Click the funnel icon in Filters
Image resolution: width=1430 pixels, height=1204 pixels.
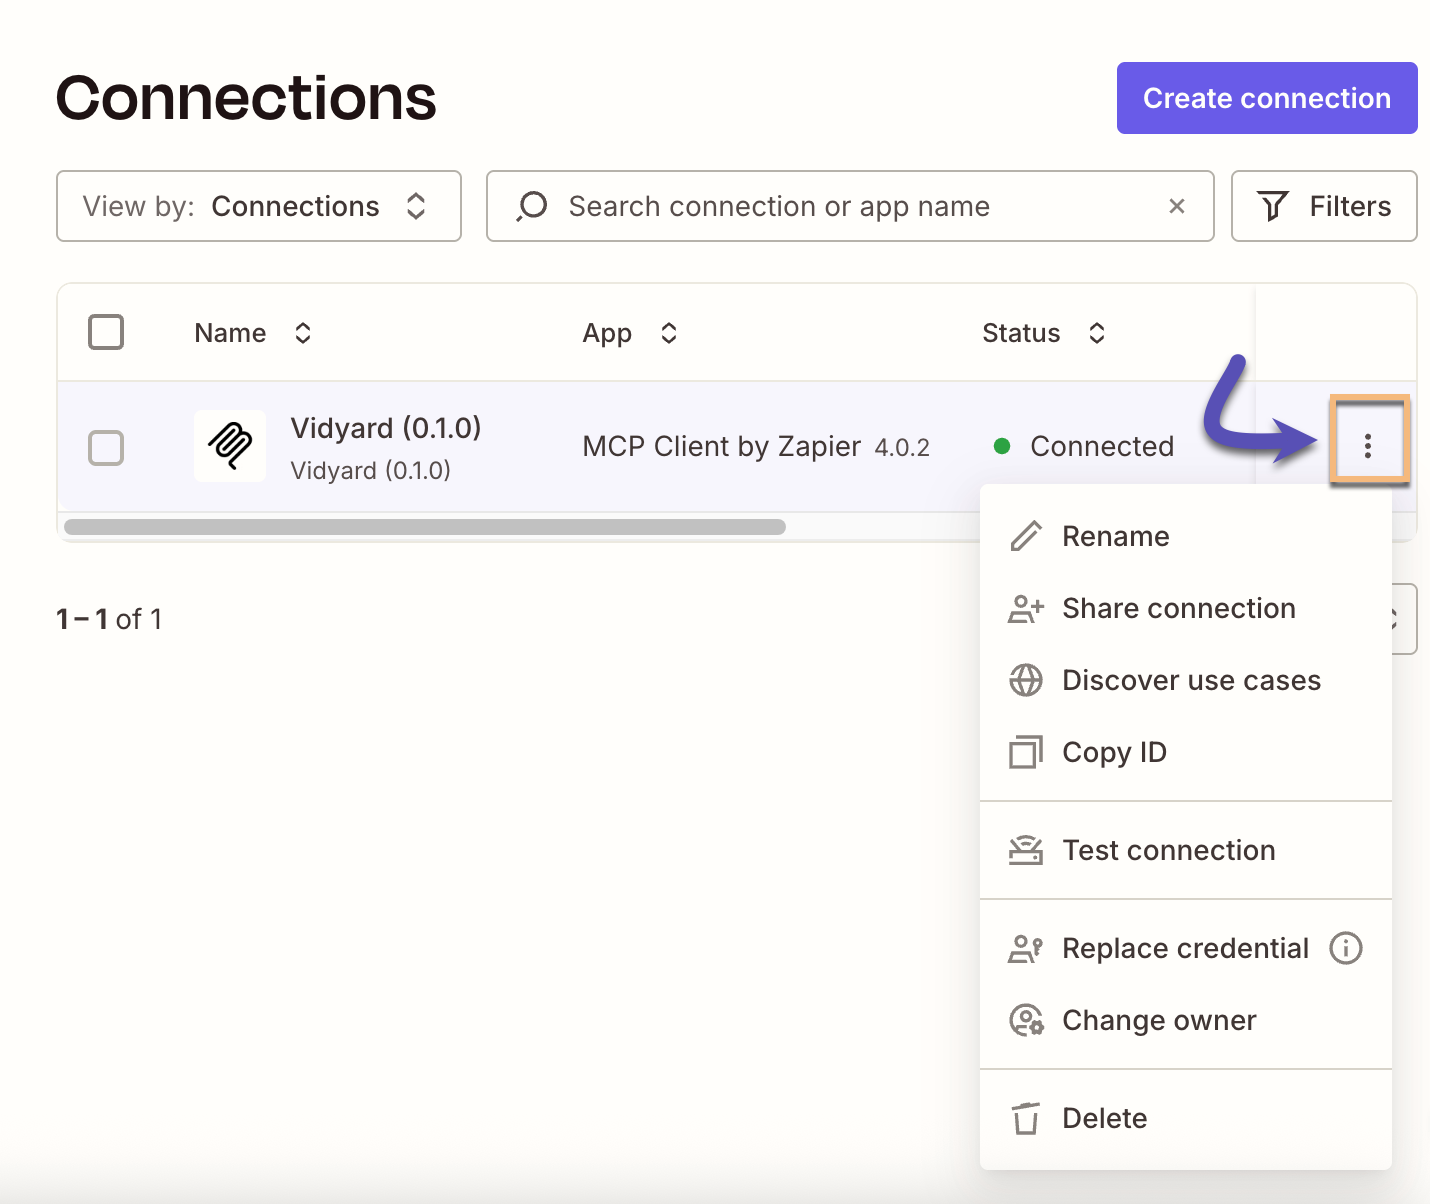click(1273, 206)
